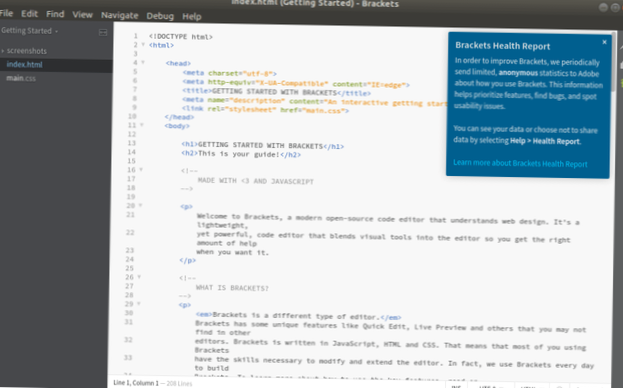Click the DOCTYPE html line of code
This screenshot has height=388, width=623.
point(181,37)
